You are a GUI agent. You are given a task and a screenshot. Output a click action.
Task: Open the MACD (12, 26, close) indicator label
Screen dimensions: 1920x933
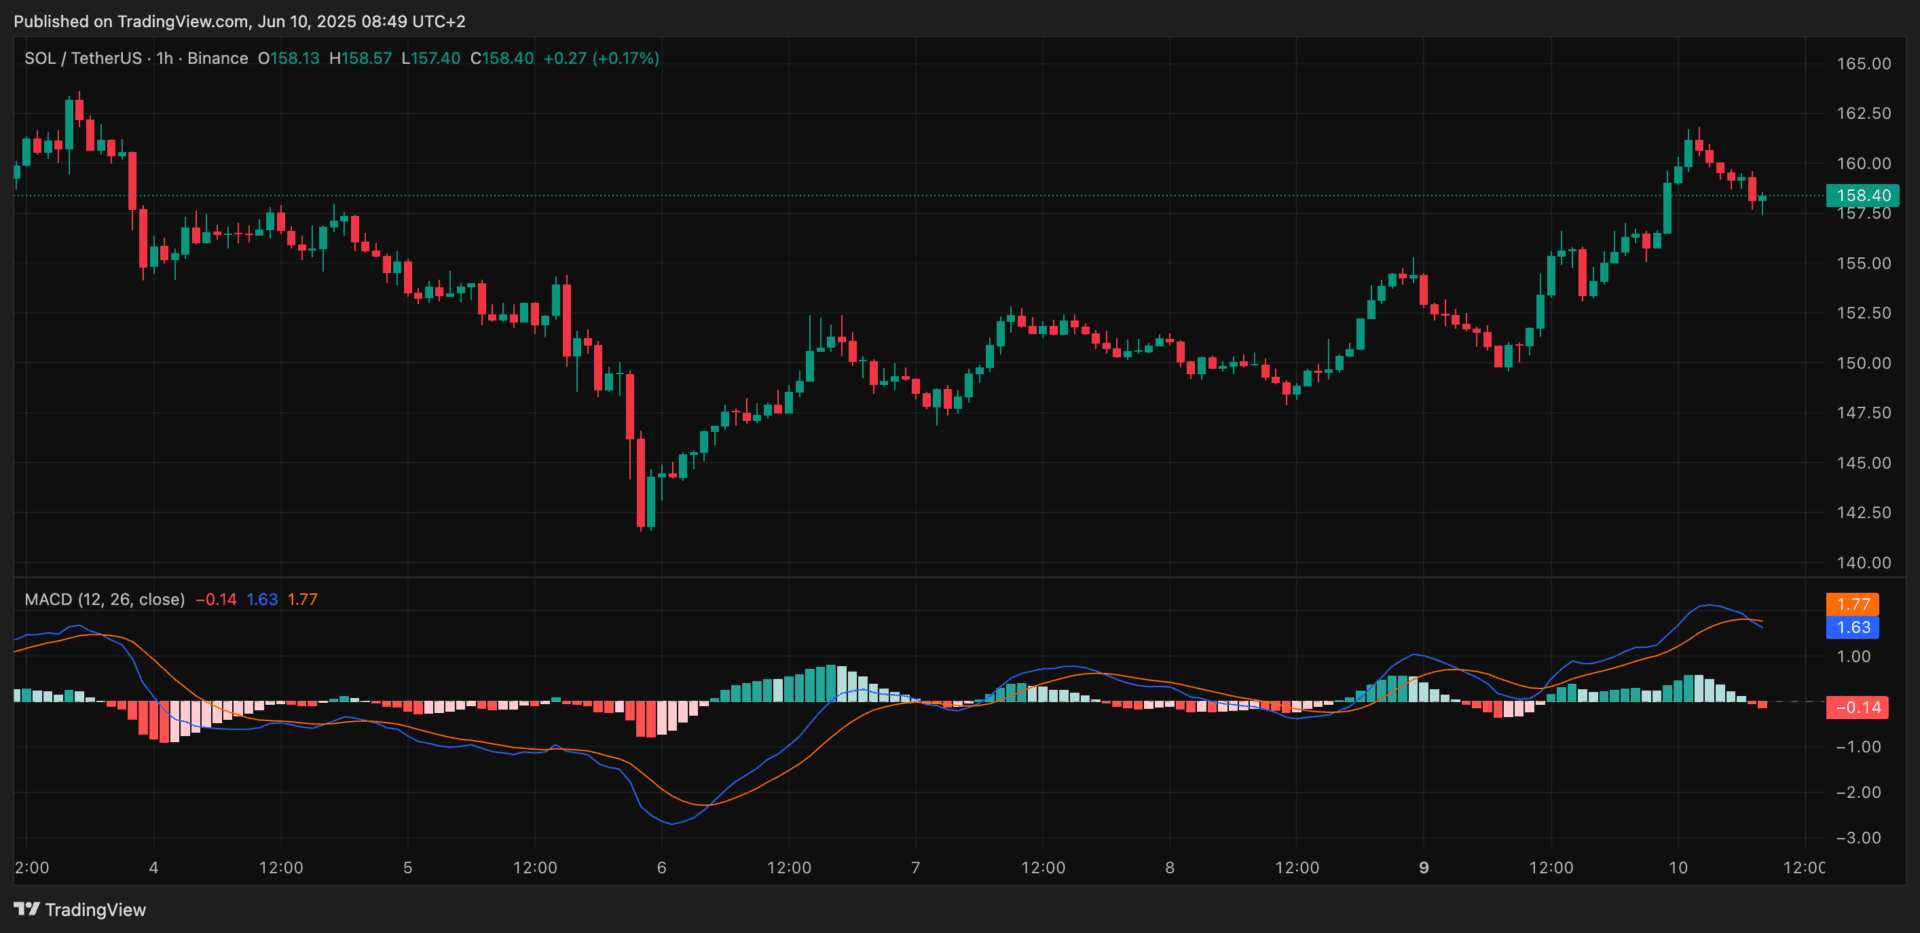[104, 599]
